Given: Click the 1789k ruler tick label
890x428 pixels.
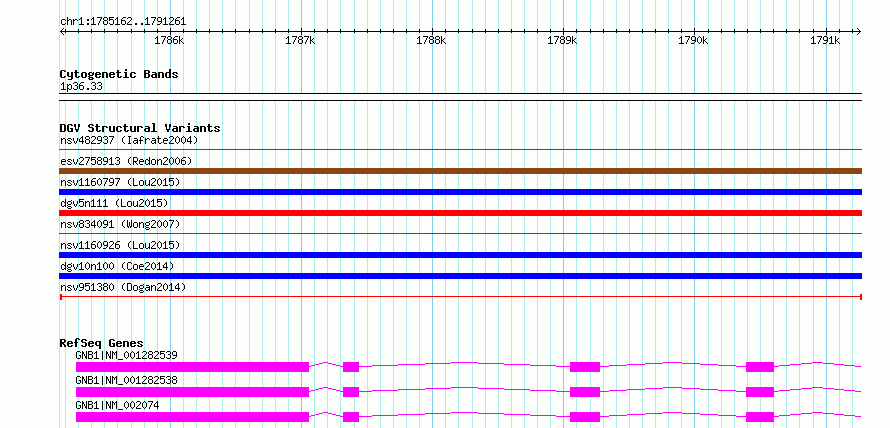Looking at the screenshot, I should (x=562, y=40).
